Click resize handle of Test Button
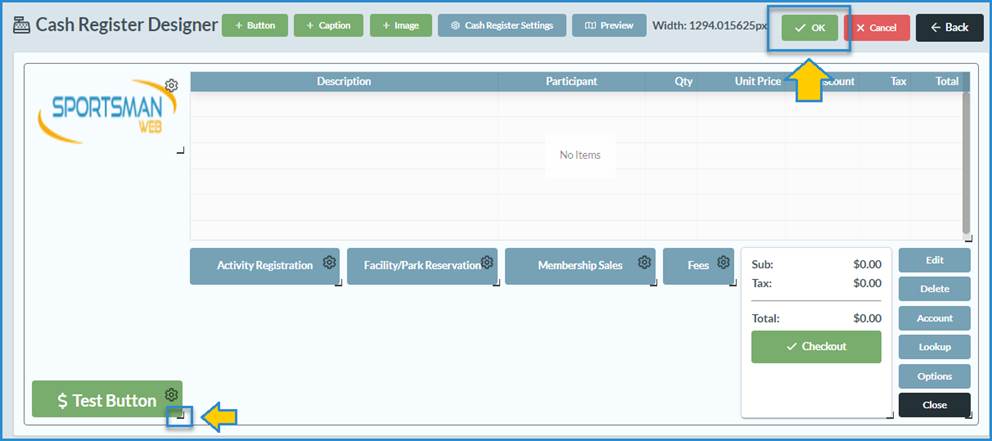The width and height of the screenshot is (992, 441). point(180,416)
